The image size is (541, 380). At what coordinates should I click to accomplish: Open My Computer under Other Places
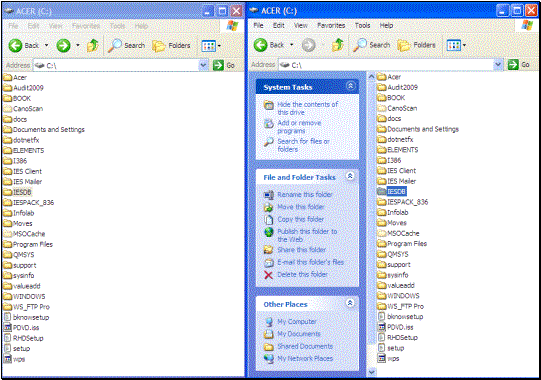(x=291, y=321)
